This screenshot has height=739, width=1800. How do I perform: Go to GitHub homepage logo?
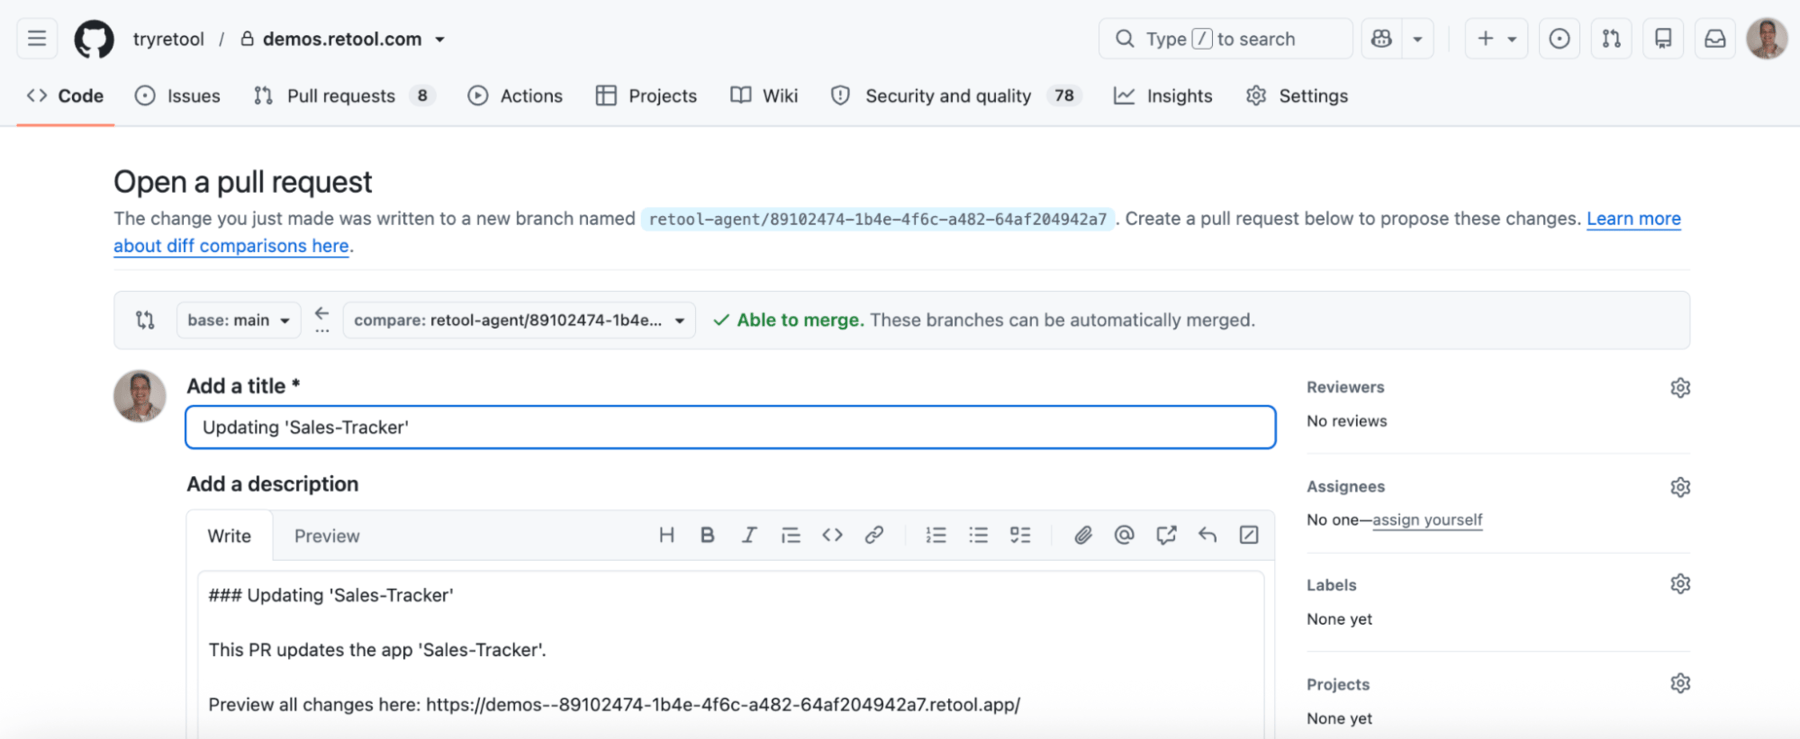[x=94, y=39]
